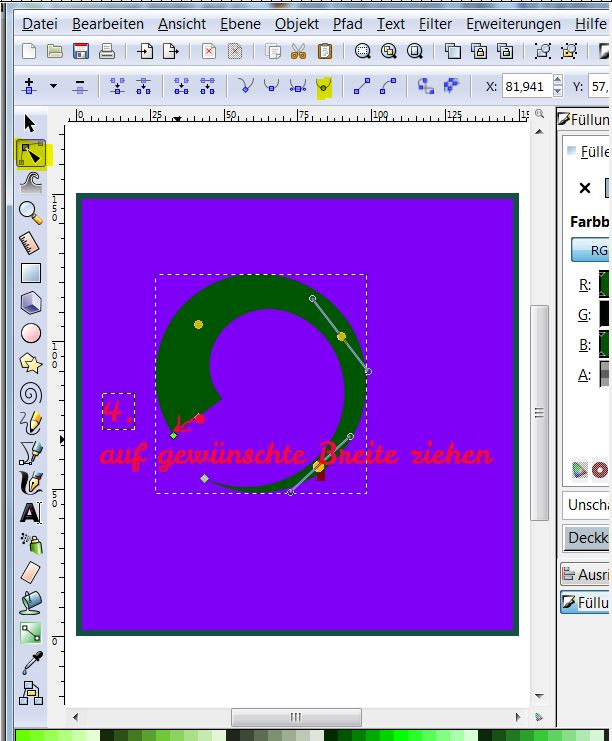Open the dropdown arrow beside insert node
Viewport: 612px width, 741px height.
(53, 86)
